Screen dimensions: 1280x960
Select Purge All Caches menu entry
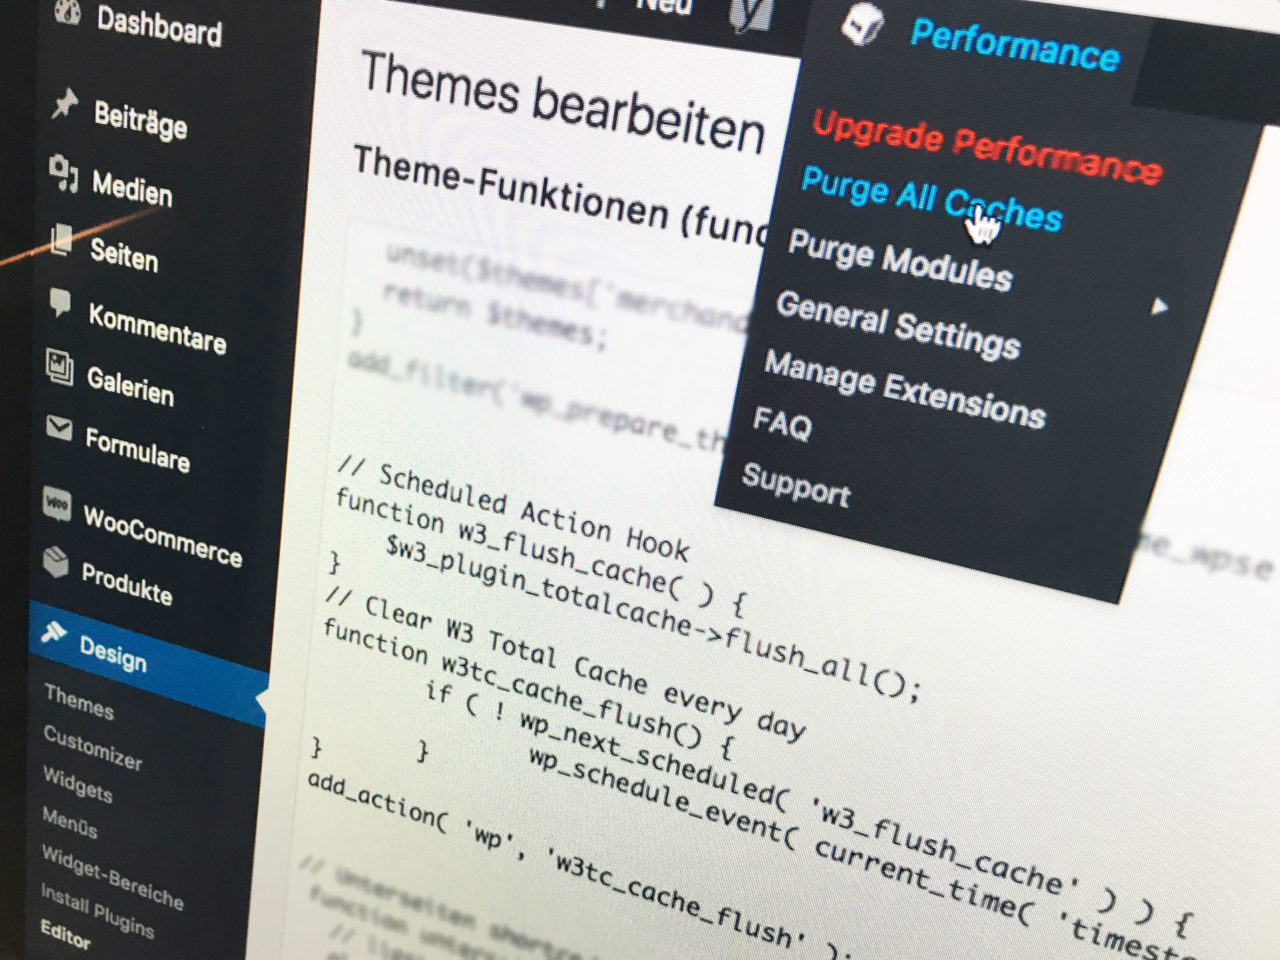(930, 198)
